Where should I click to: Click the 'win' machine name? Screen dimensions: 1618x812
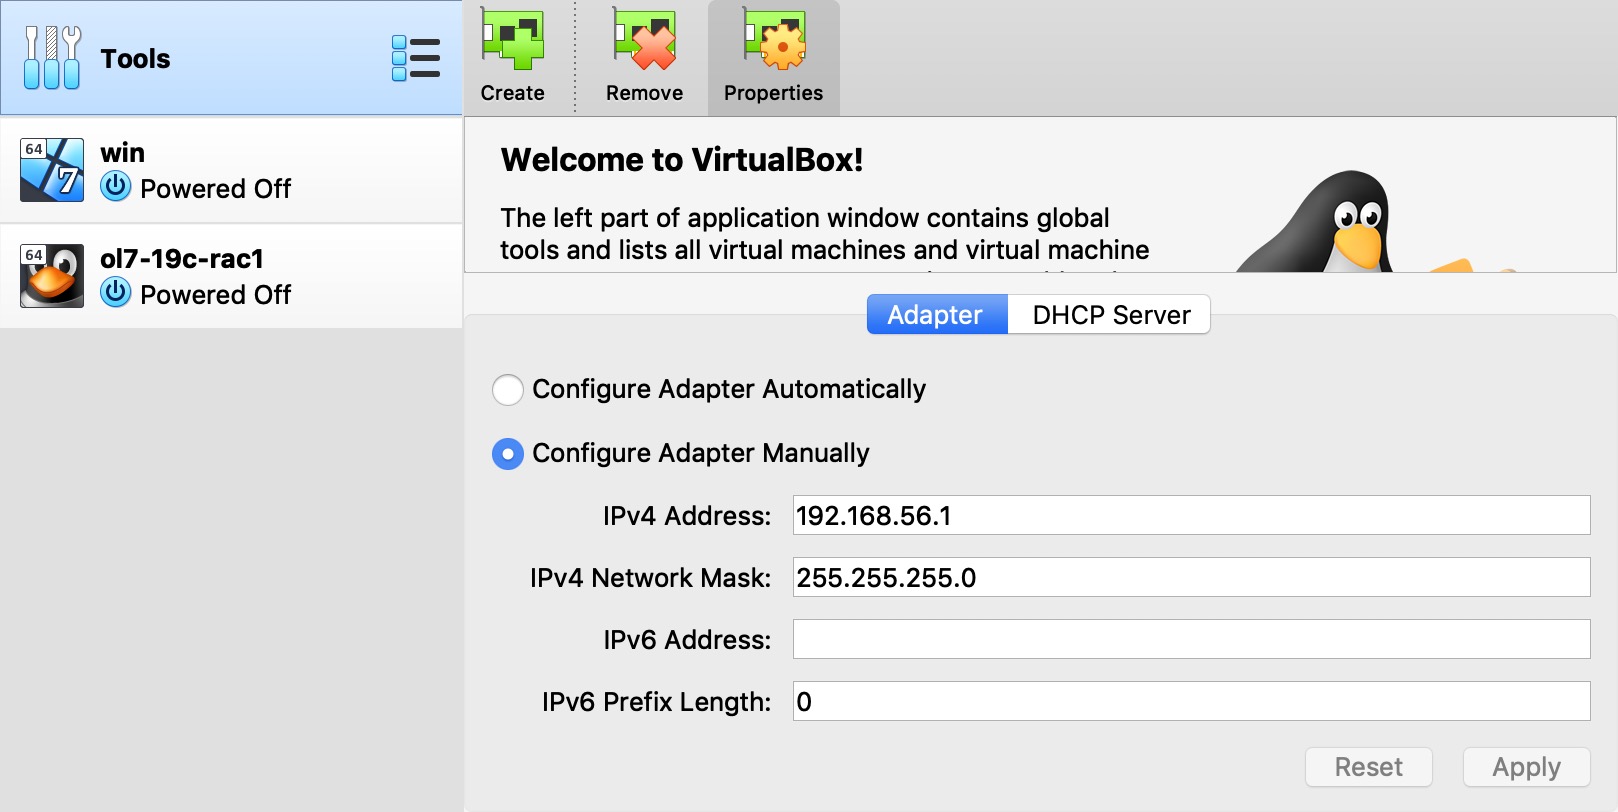pyautogui.click(x=122, y=153)
